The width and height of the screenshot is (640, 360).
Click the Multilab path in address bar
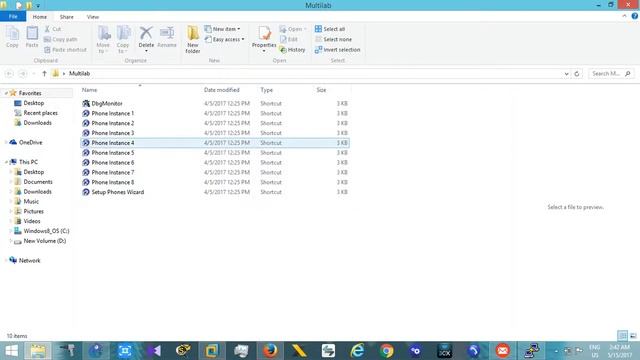(x=80, y=73)
